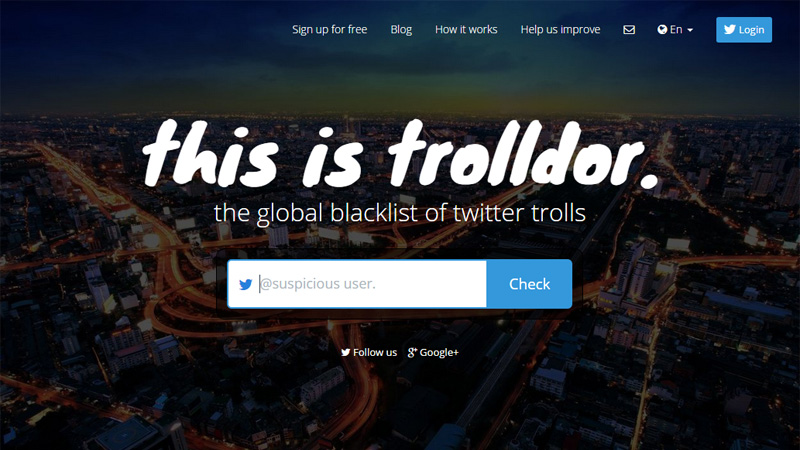Screen dimensions: 800x450
Task: Open the How it works section
Action: point(466,30)
